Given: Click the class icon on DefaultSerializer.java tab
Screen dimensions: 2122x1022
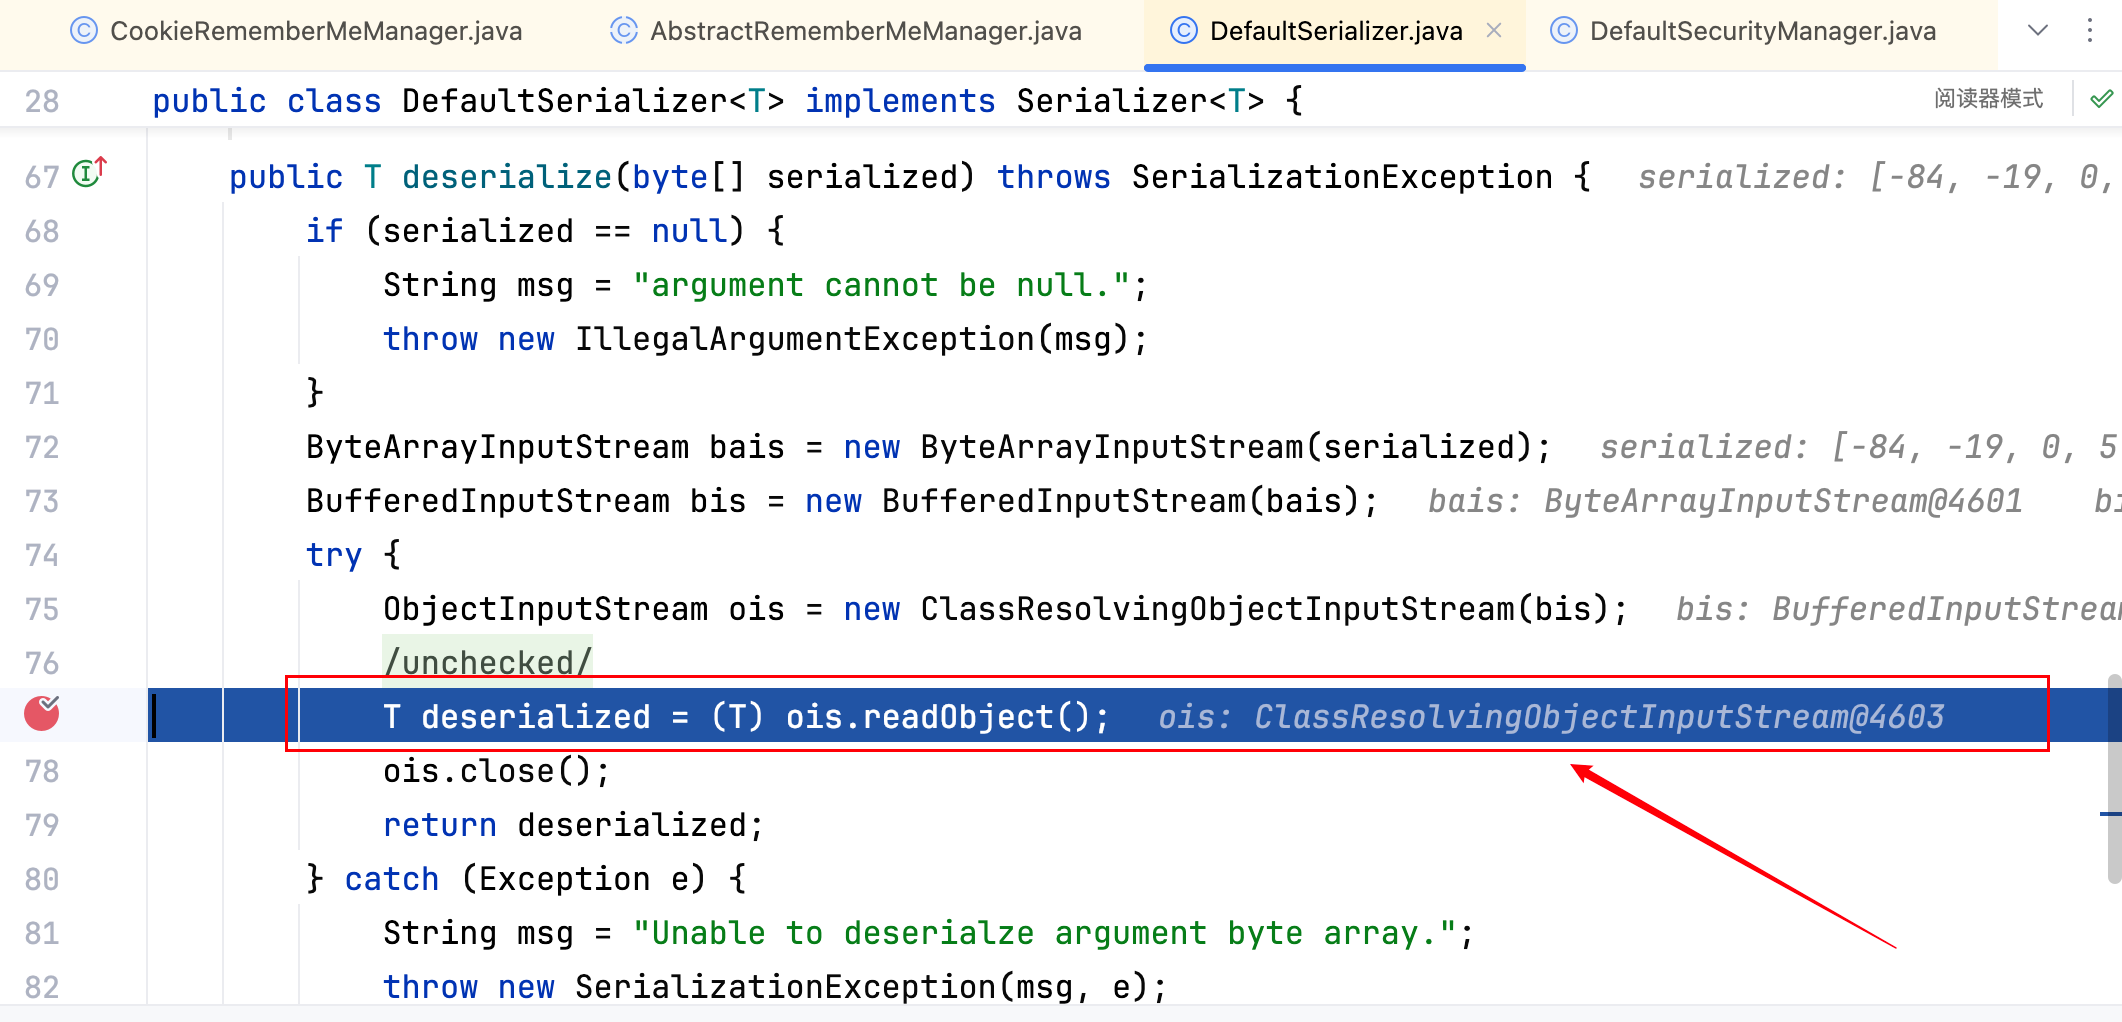Looking at the screenshot, I should (1183, 31).
